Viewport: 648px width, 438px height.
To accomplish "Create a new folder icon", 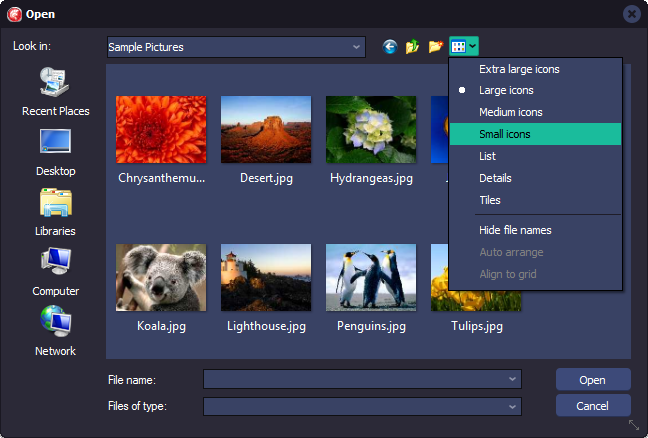I will coord(435,47).
